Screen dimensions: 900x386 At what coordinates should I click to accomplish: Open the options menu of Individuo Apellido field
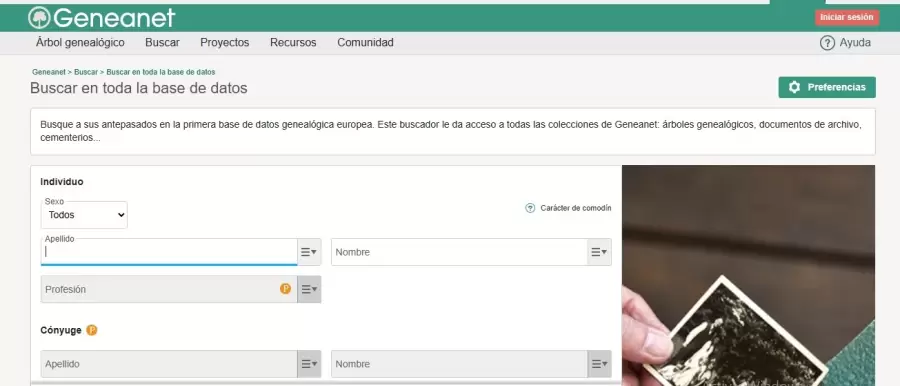(x=309, y=252)
